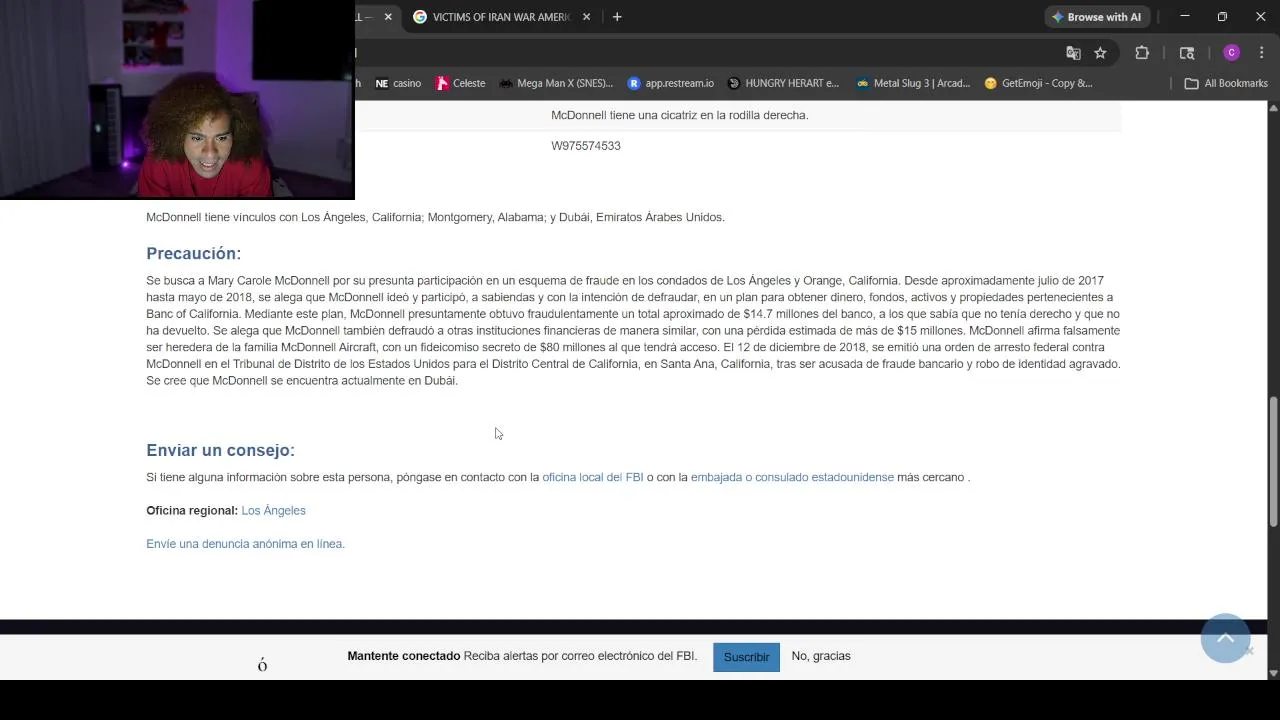Screen dimensions: 1280x720
Task: Open the Metal Slug 3 Arcade bookmark
Action: [x=913, y=83]
